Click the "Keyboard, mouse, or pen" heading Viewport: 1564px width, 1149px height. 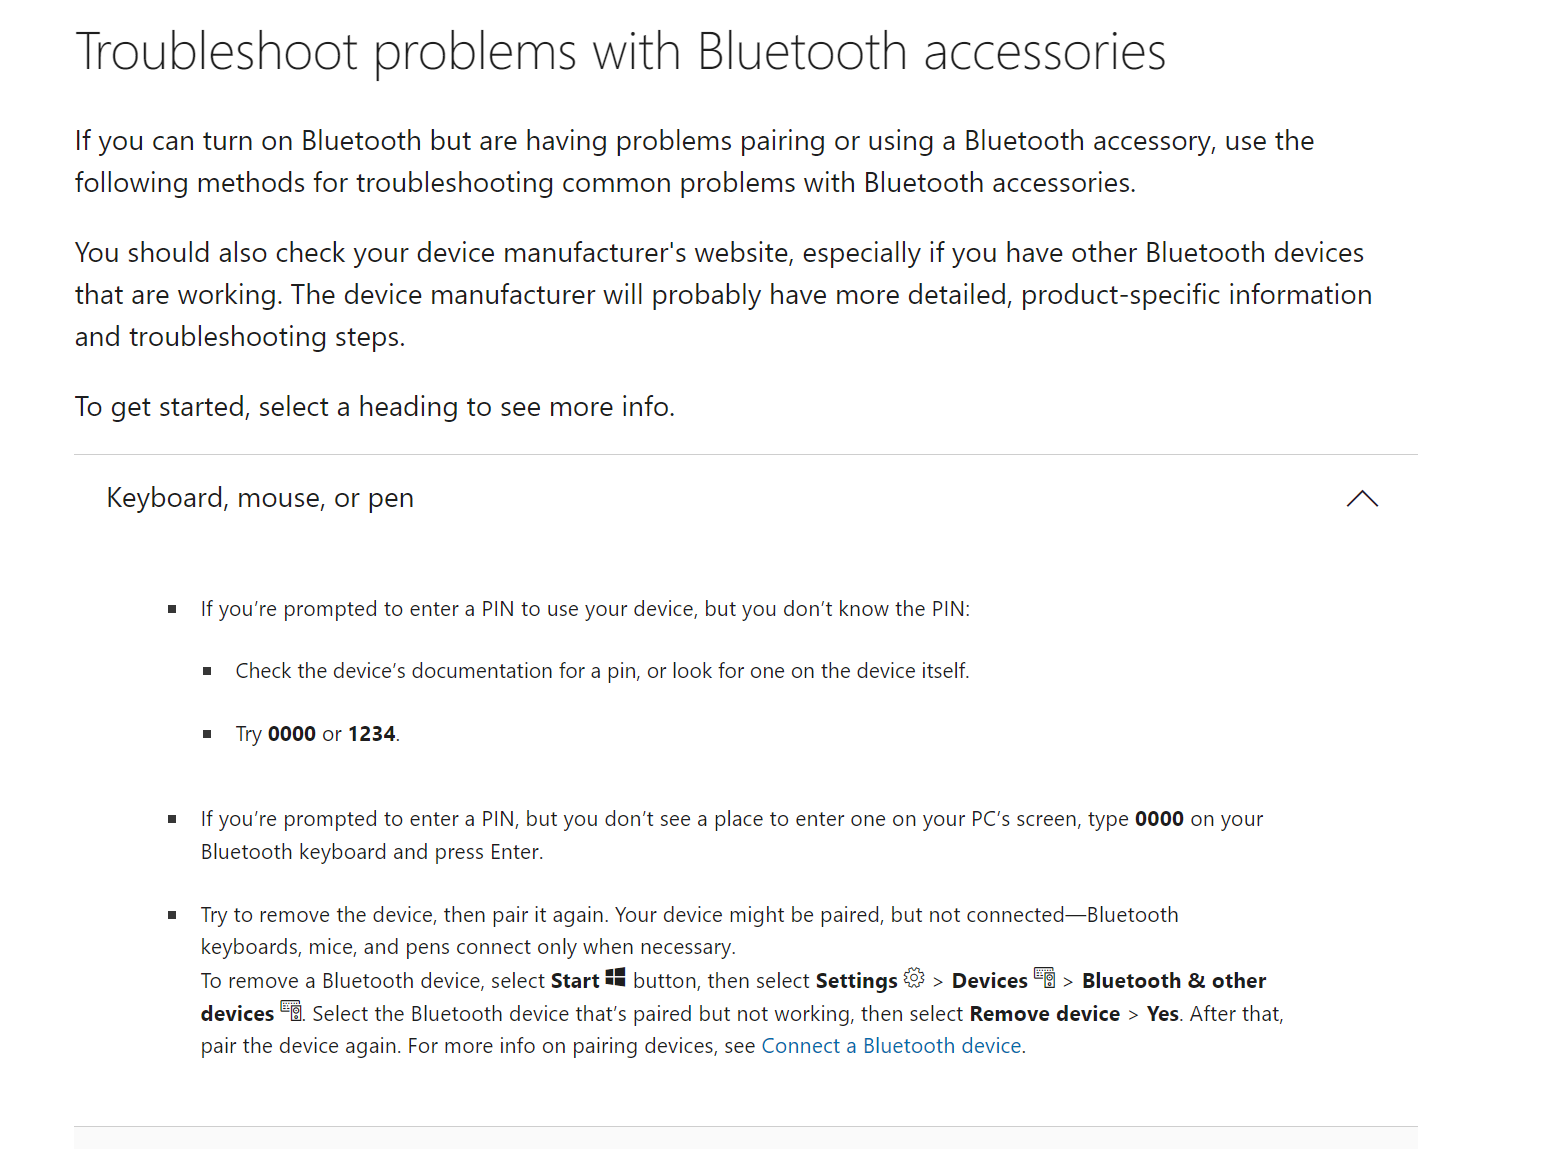260,498
